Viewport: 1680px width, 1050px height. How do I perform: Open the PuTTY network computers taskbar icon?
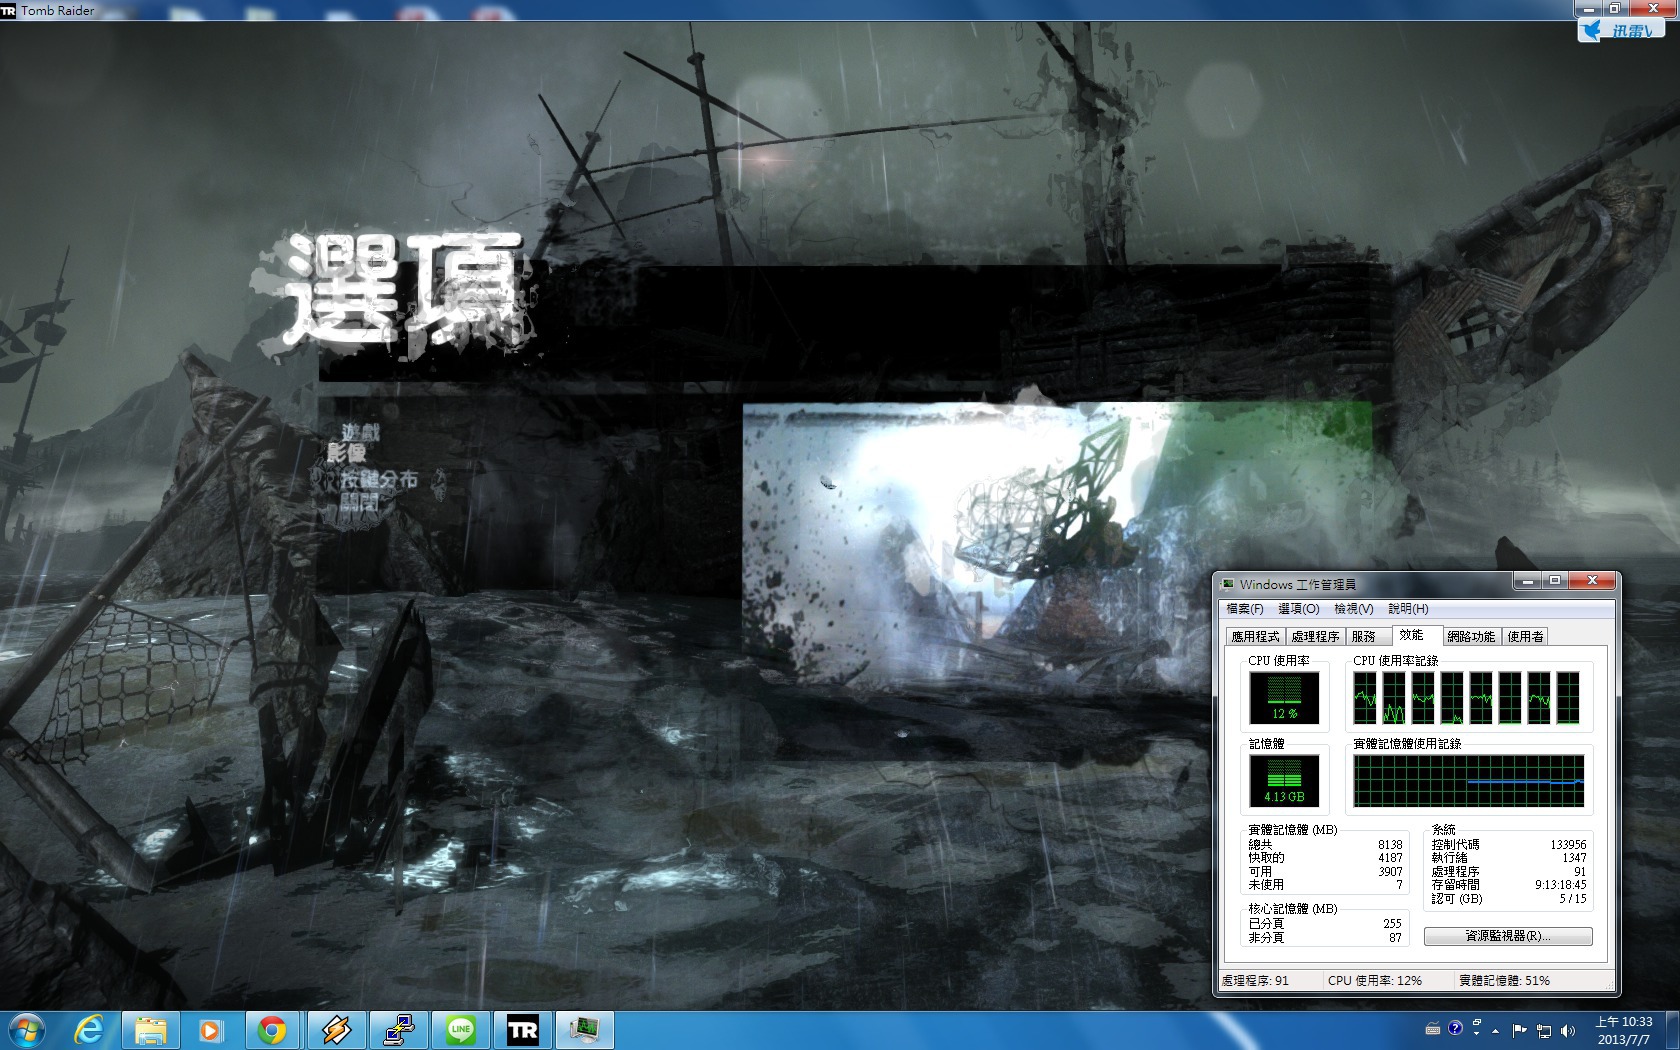tap(399, 1030)
